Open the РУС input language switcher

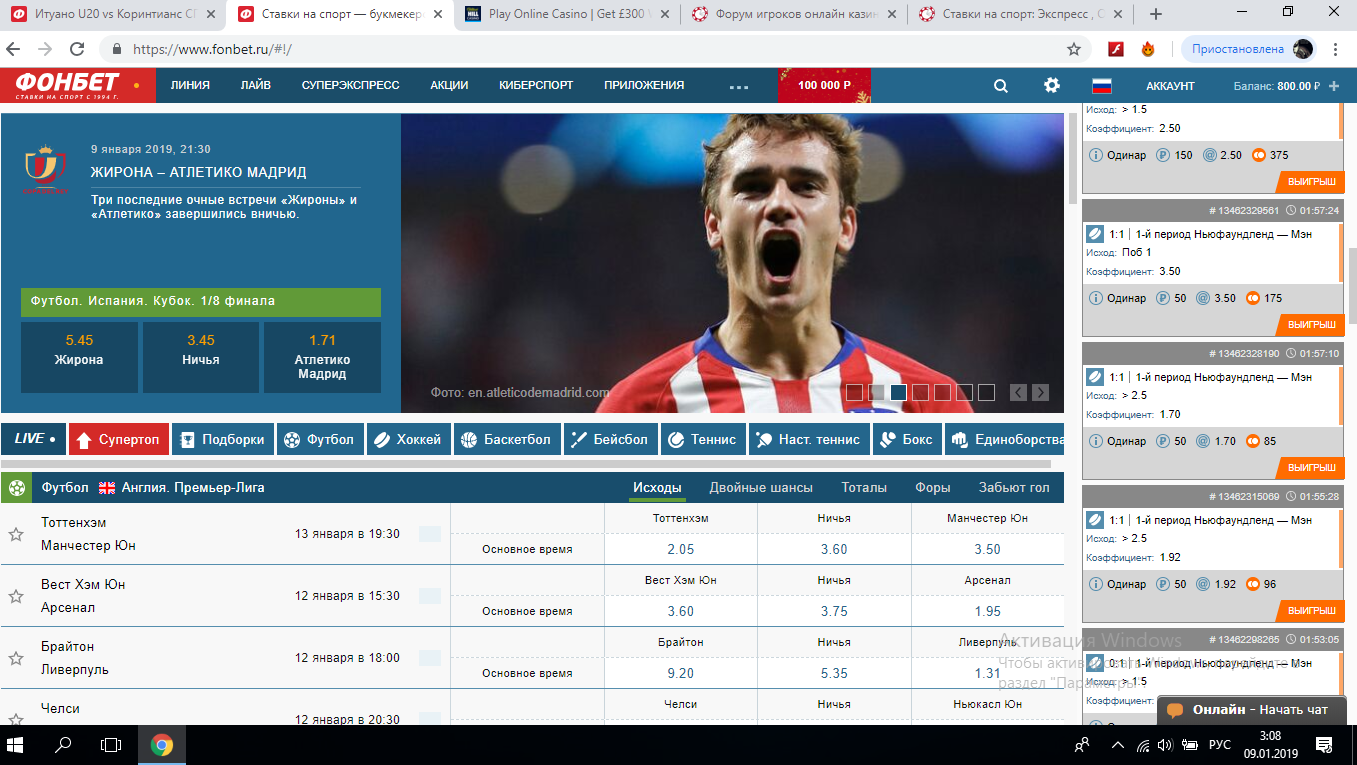[x=1220, y=745]
